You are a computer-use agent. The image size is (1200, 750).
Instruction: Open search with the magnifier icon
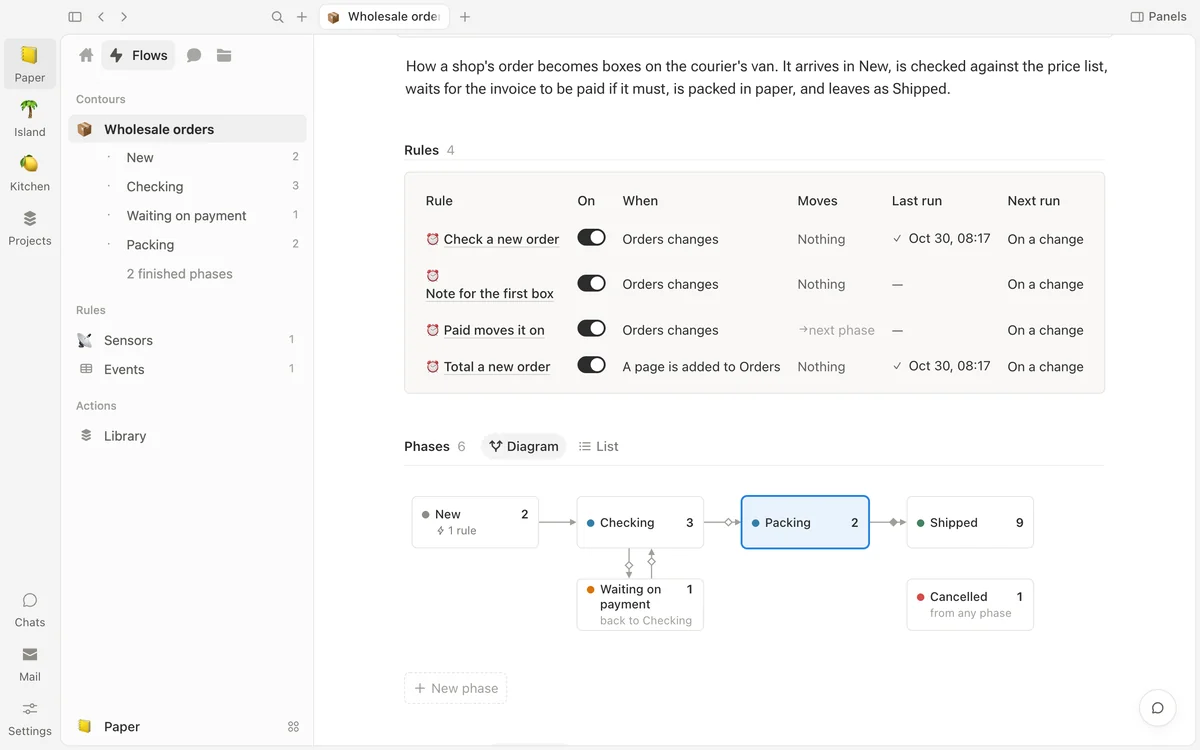278,17
